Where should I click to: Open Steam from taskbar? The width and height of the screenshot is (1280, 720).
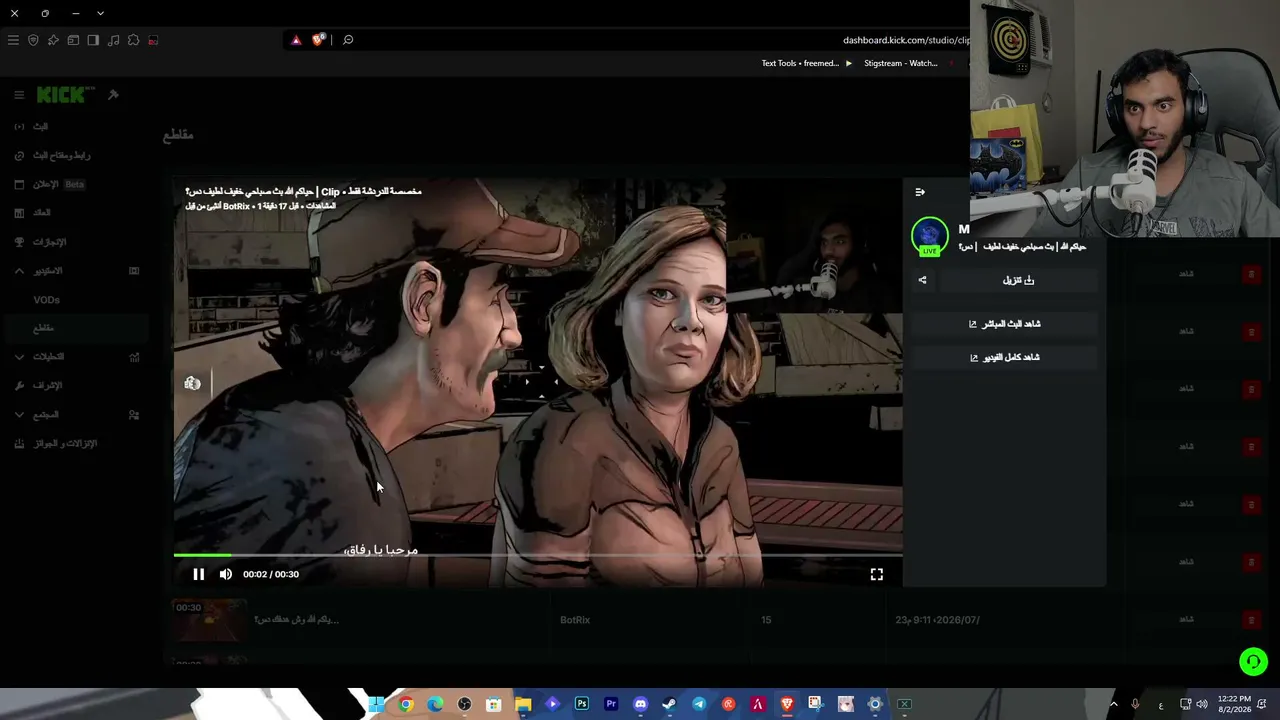pos(669,704)
